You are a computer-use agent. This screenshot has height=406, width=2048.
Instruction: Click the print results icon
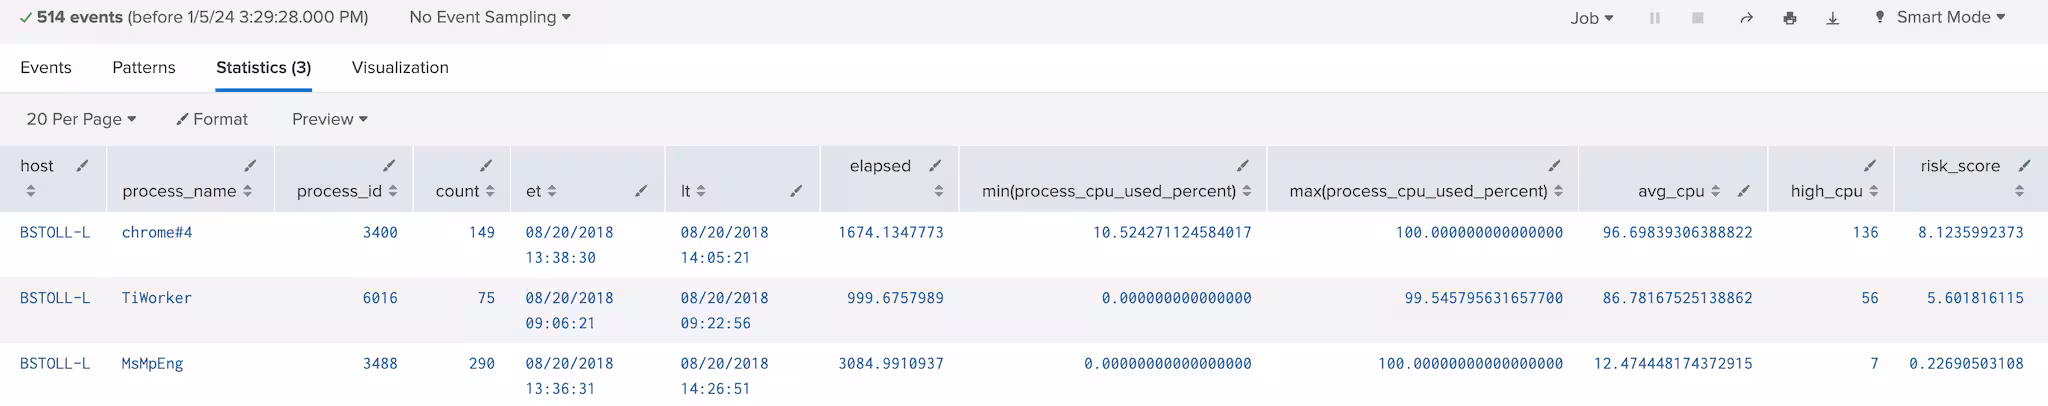1790,18
